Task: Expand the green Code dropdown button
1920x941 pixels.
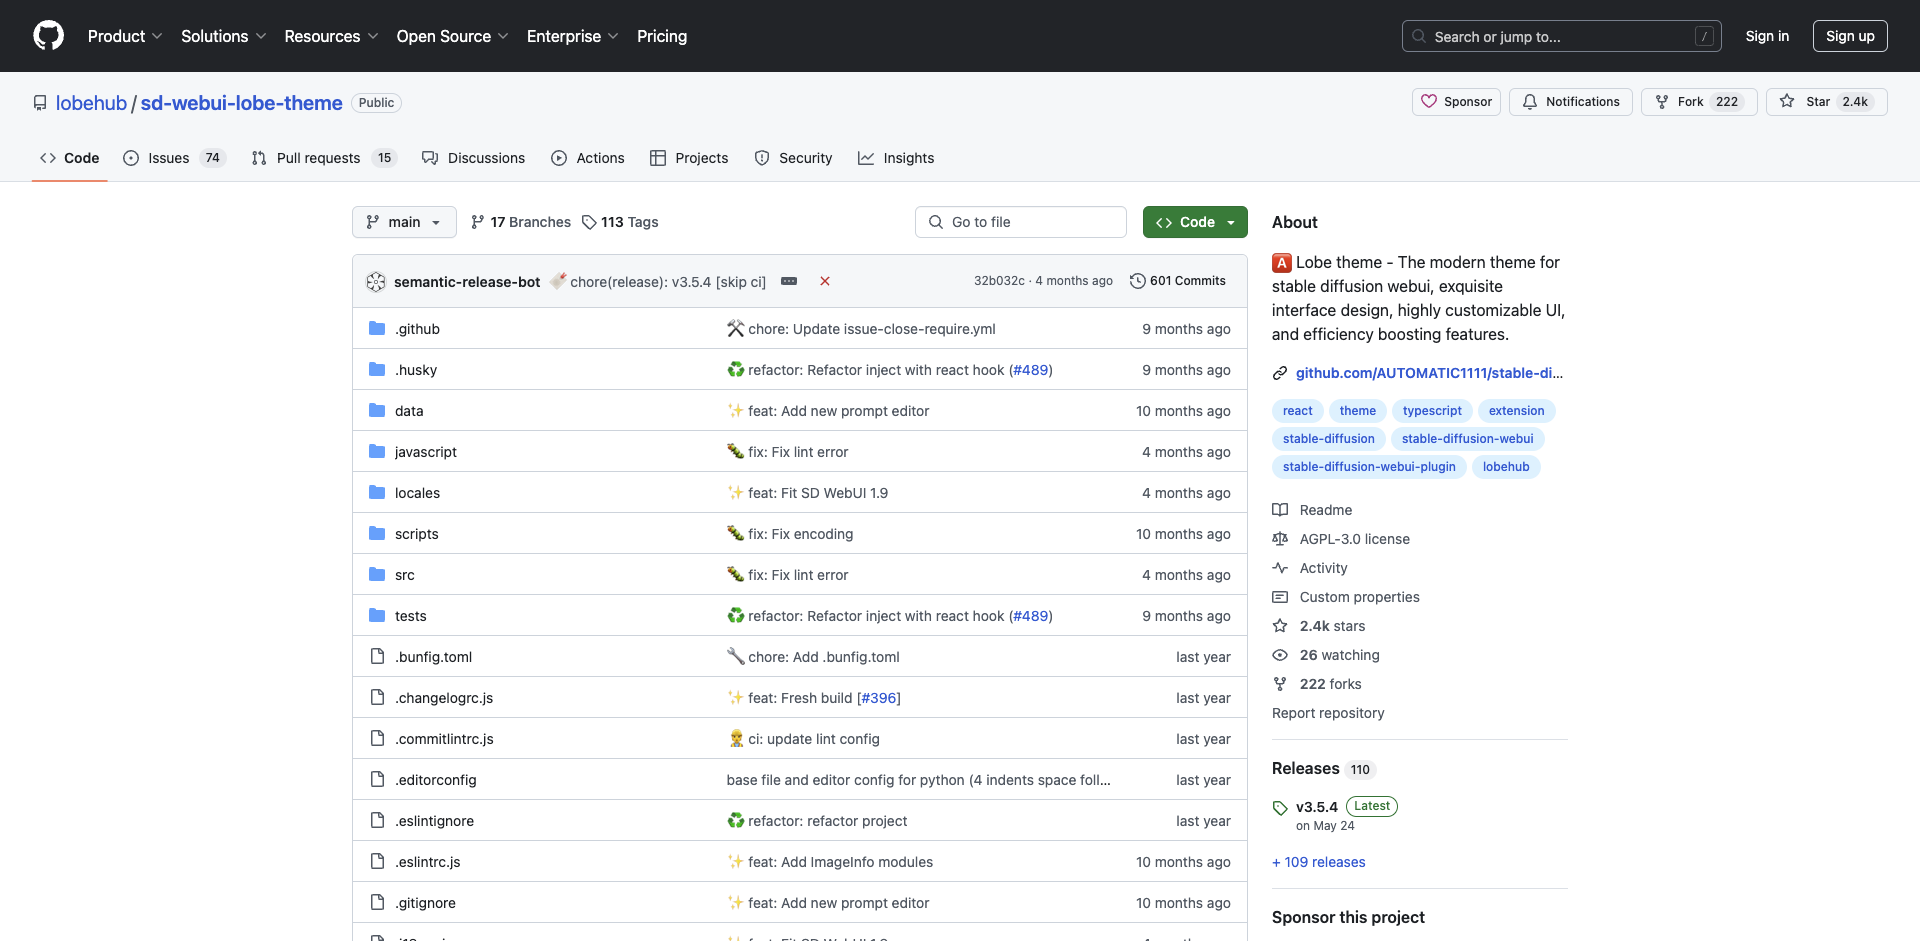Action: [x=1195, y=222]
